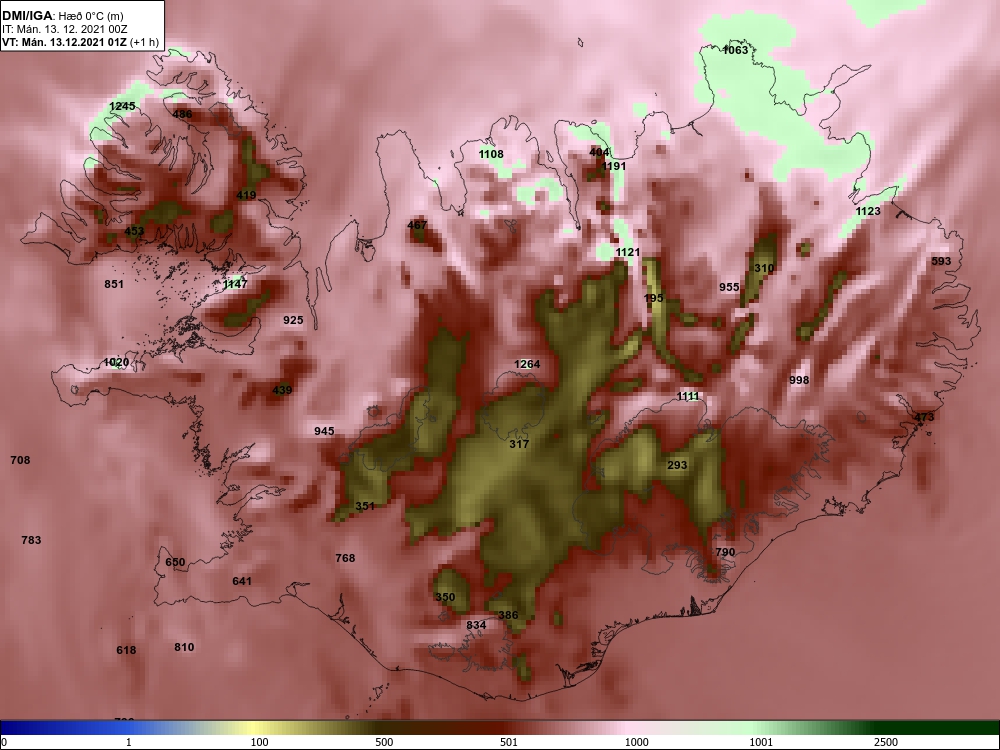Select the 351 value label
1000x750 pixels.
[365, 506]
